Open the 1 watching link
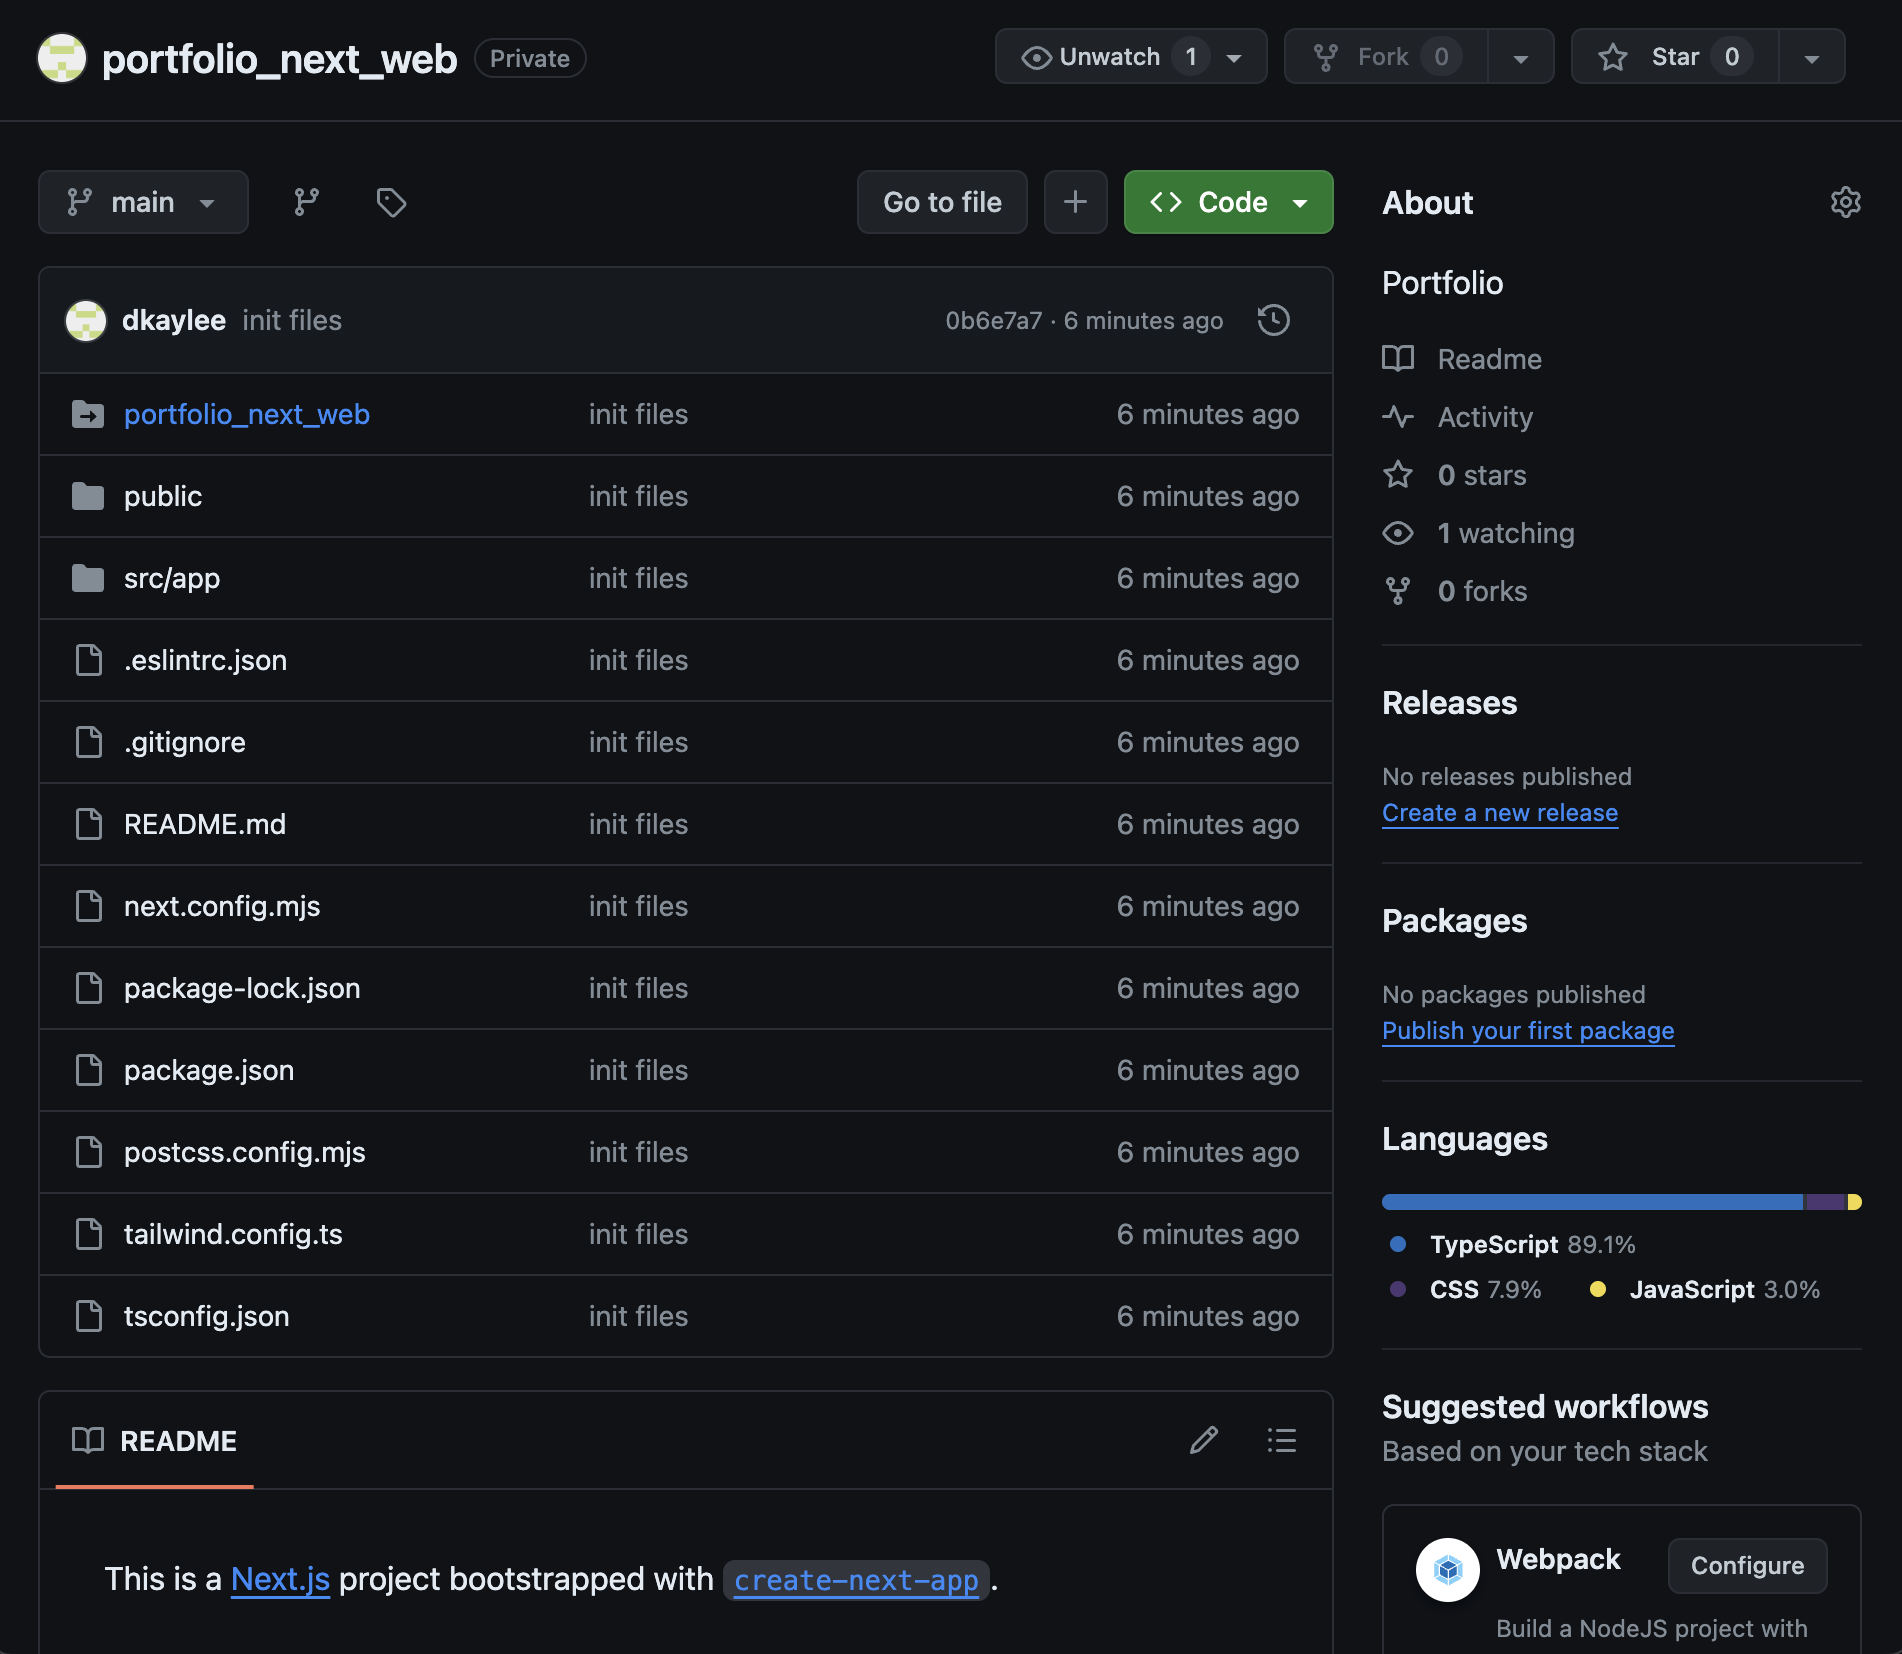Image resolution: width=1902 pixels, height=1654 pixels. point(1506,533)
